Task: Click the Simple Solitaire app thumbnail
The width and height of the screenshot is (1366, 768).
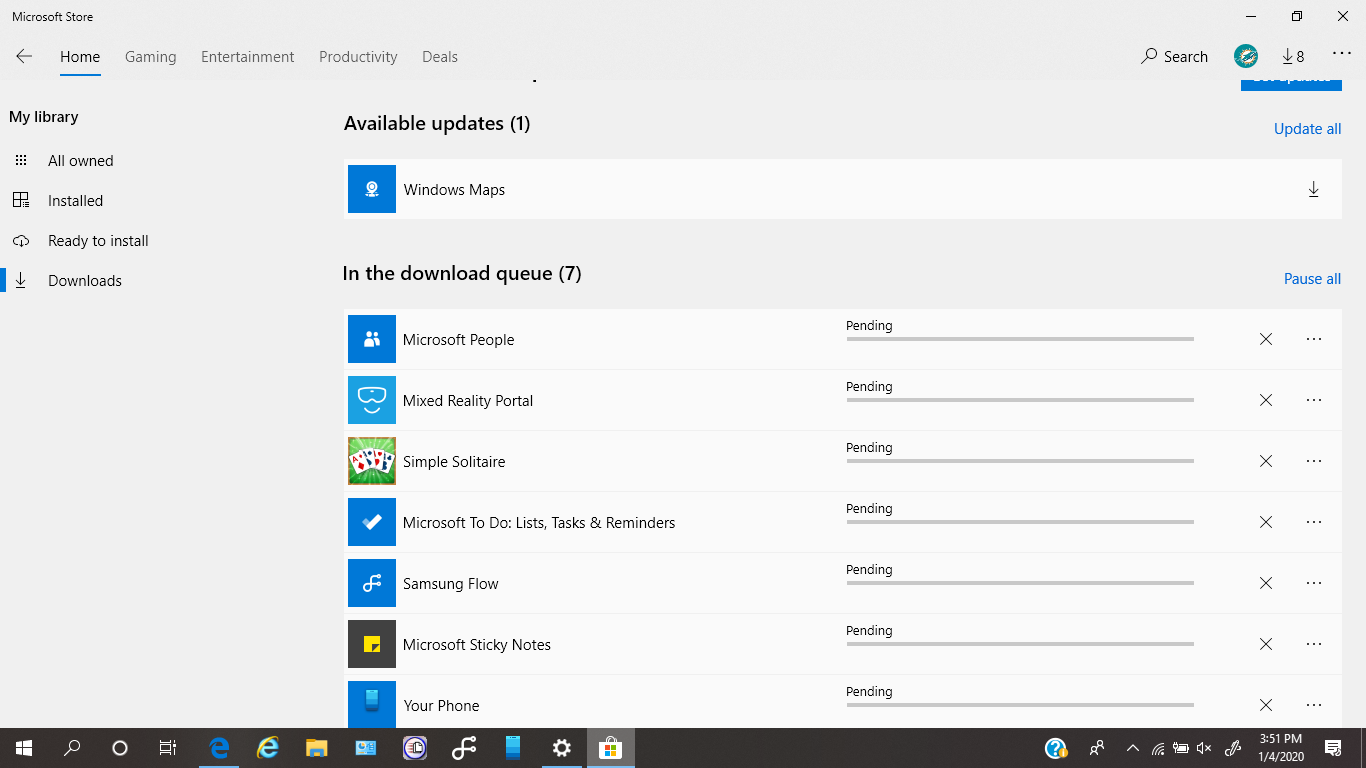Action: [x=371, y=461]
